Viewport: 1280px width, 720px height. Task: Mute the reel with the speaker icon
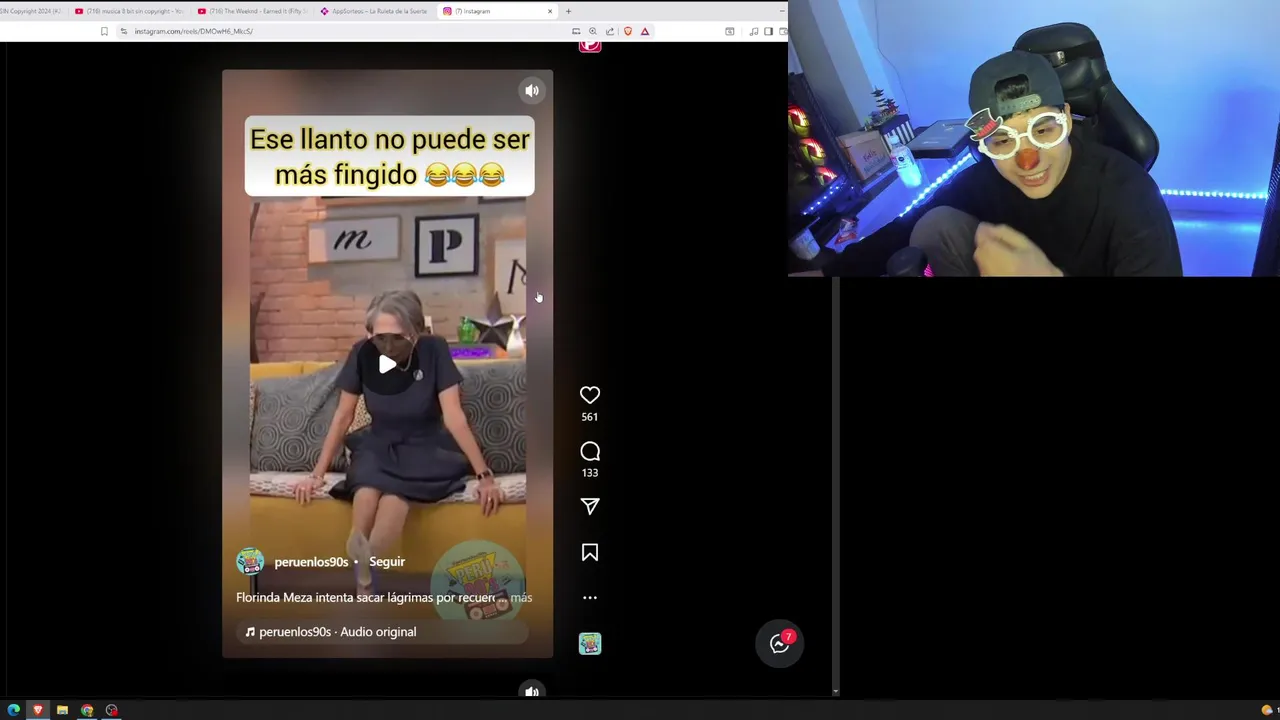(532, 91)
